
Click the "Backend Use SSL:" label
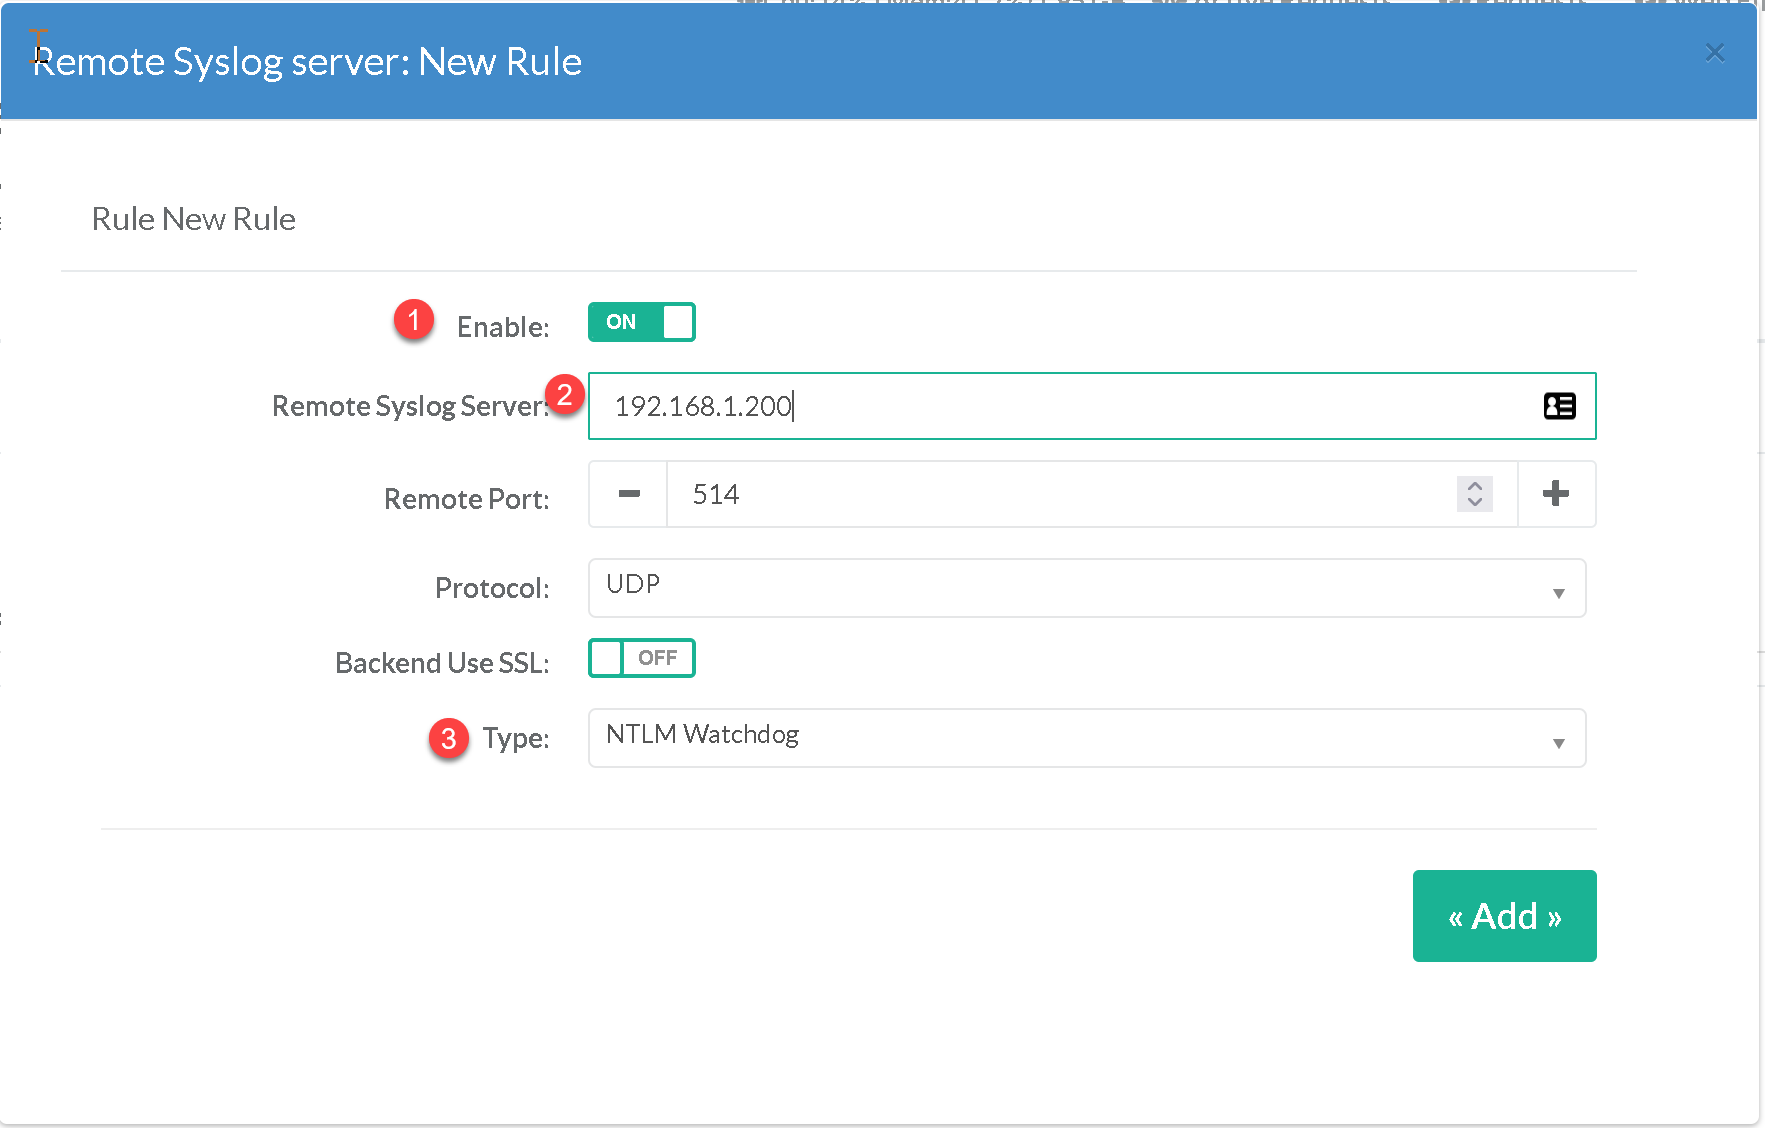coord(442,663)
